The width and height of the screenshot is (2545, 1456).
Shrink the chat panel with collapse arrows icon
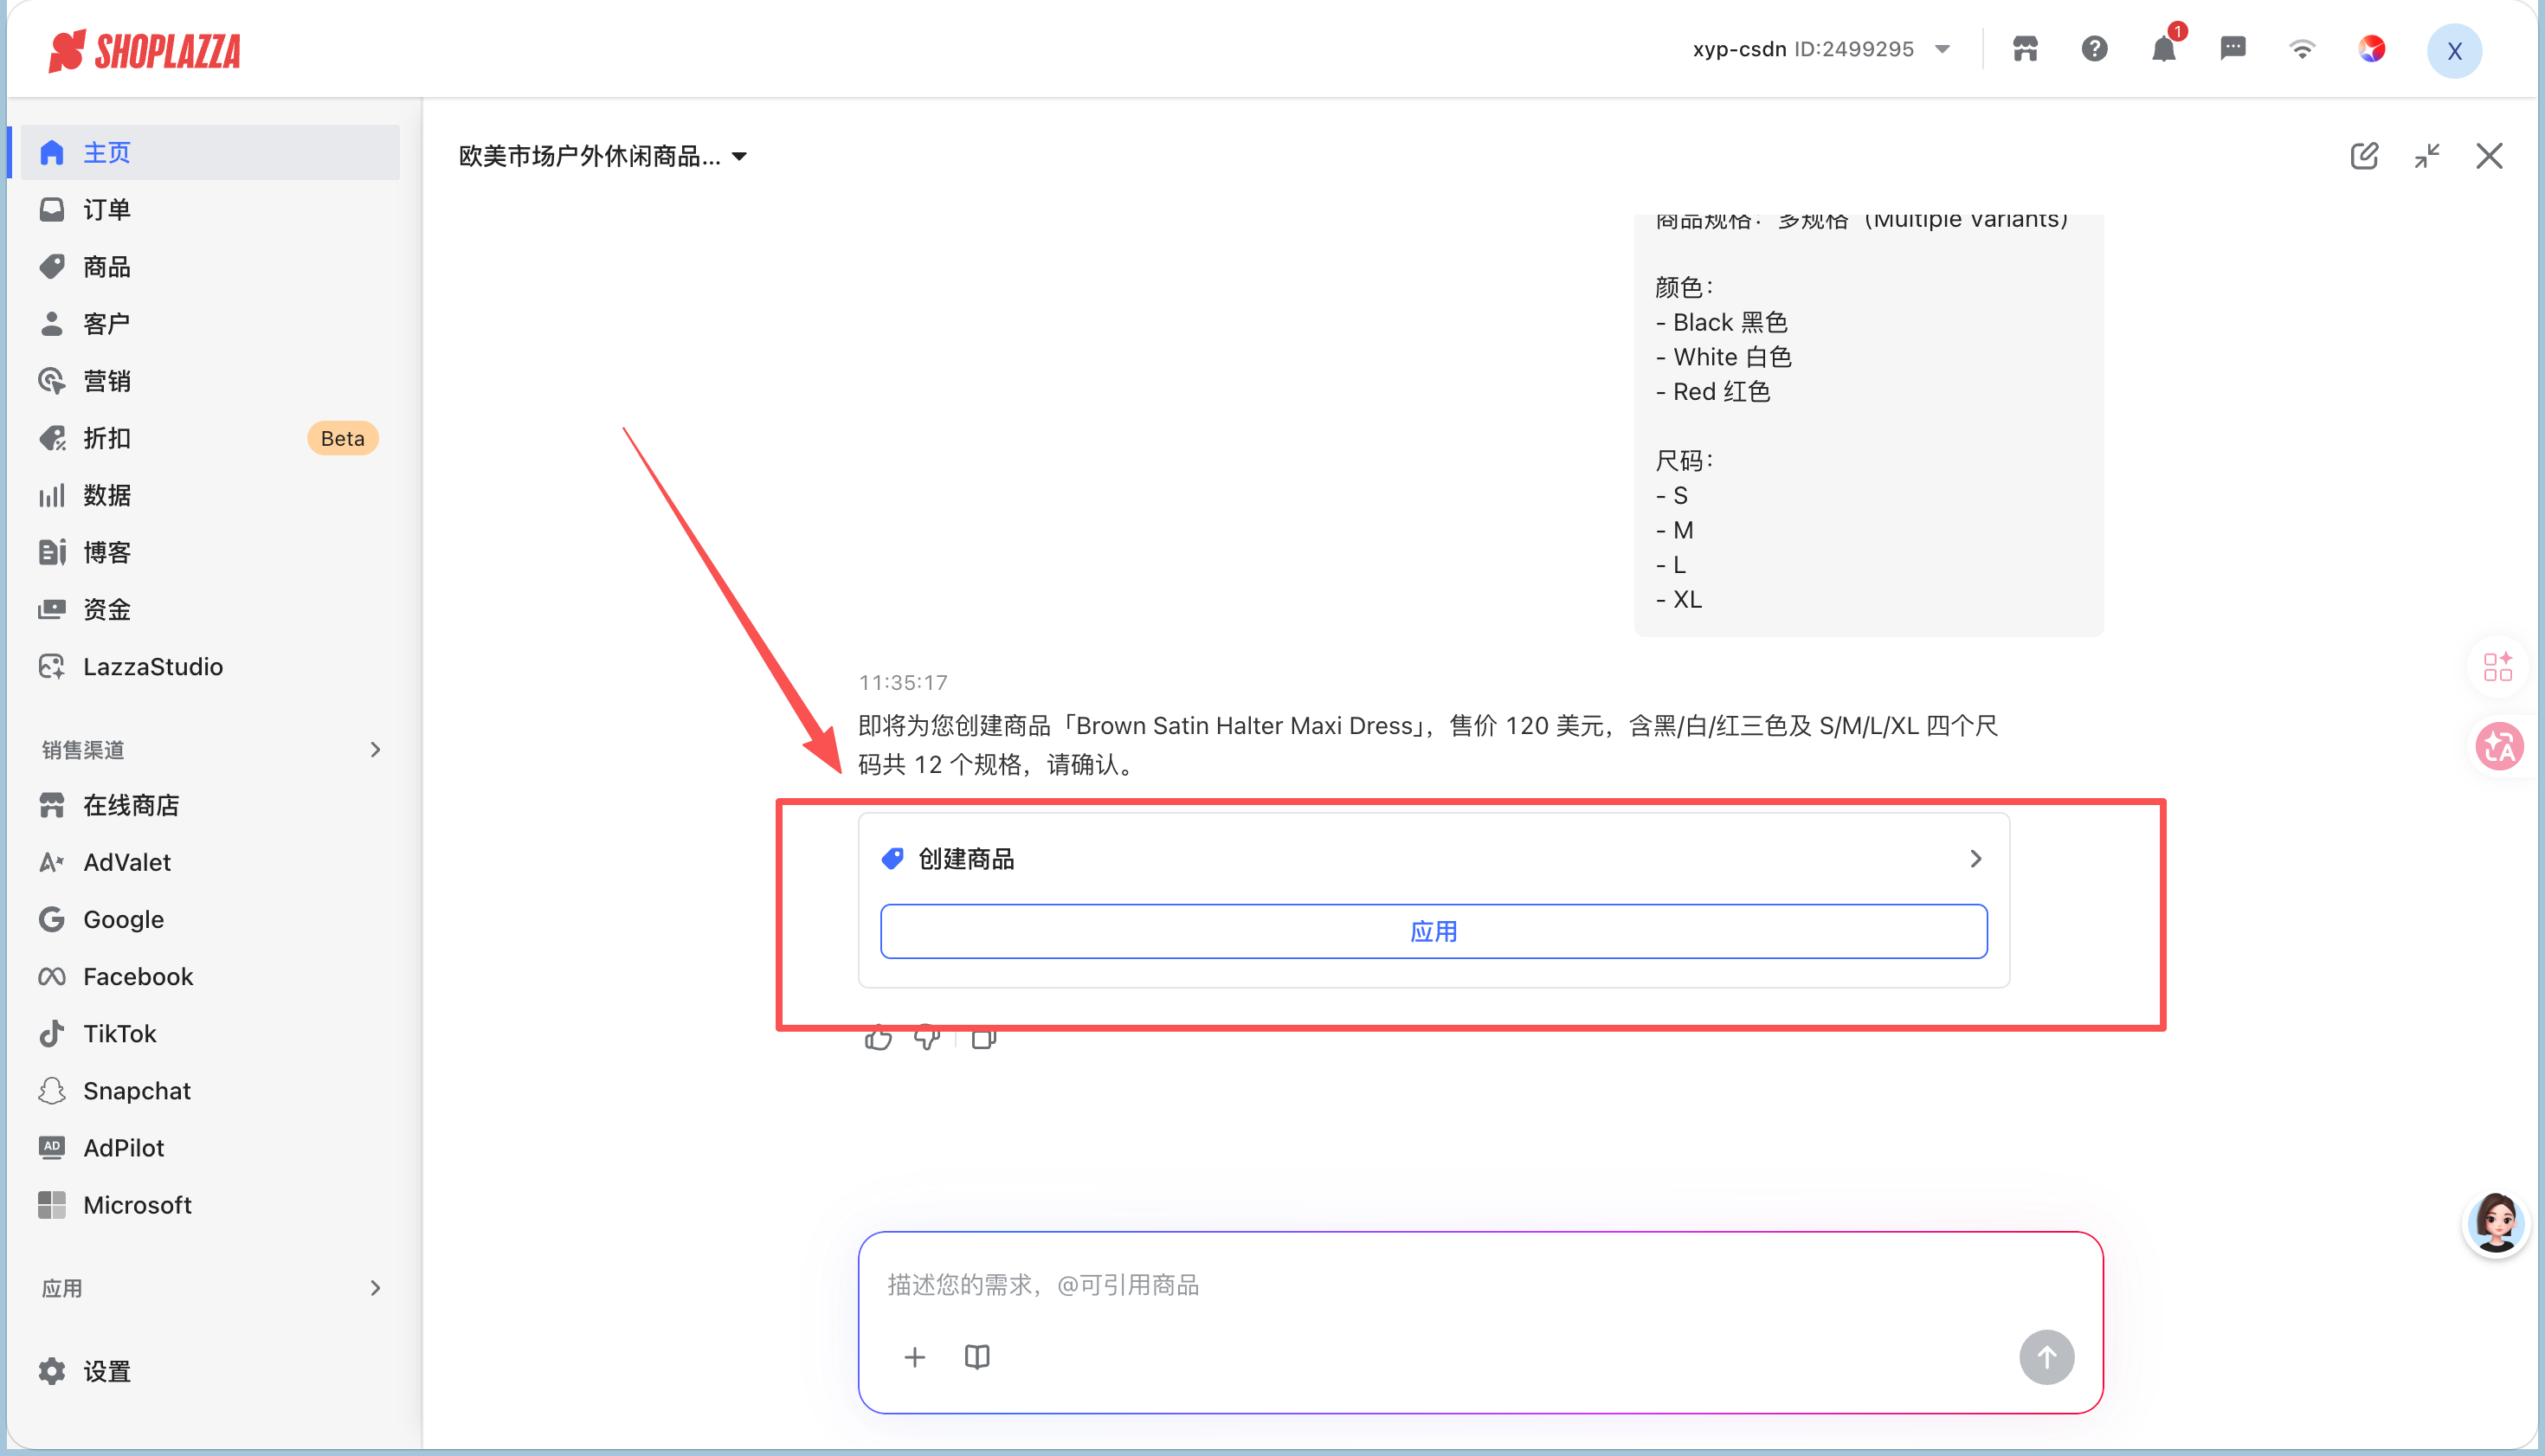pyautogui.click(x=2427, y=156)
